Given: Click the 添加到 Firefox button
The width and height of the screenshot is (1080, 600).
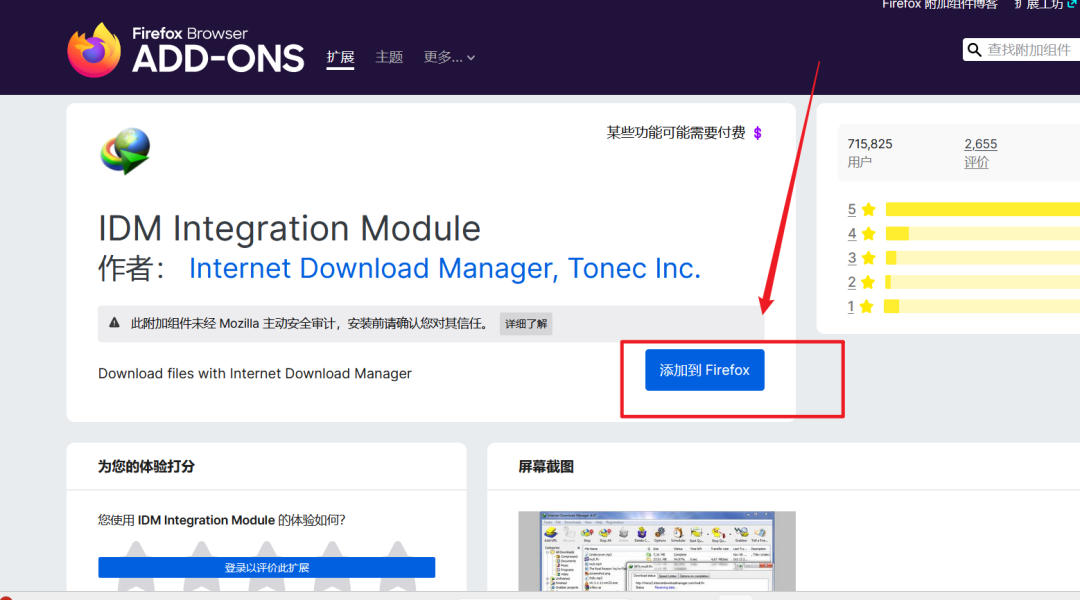Looking at the screenshot, I should [705, 370].
